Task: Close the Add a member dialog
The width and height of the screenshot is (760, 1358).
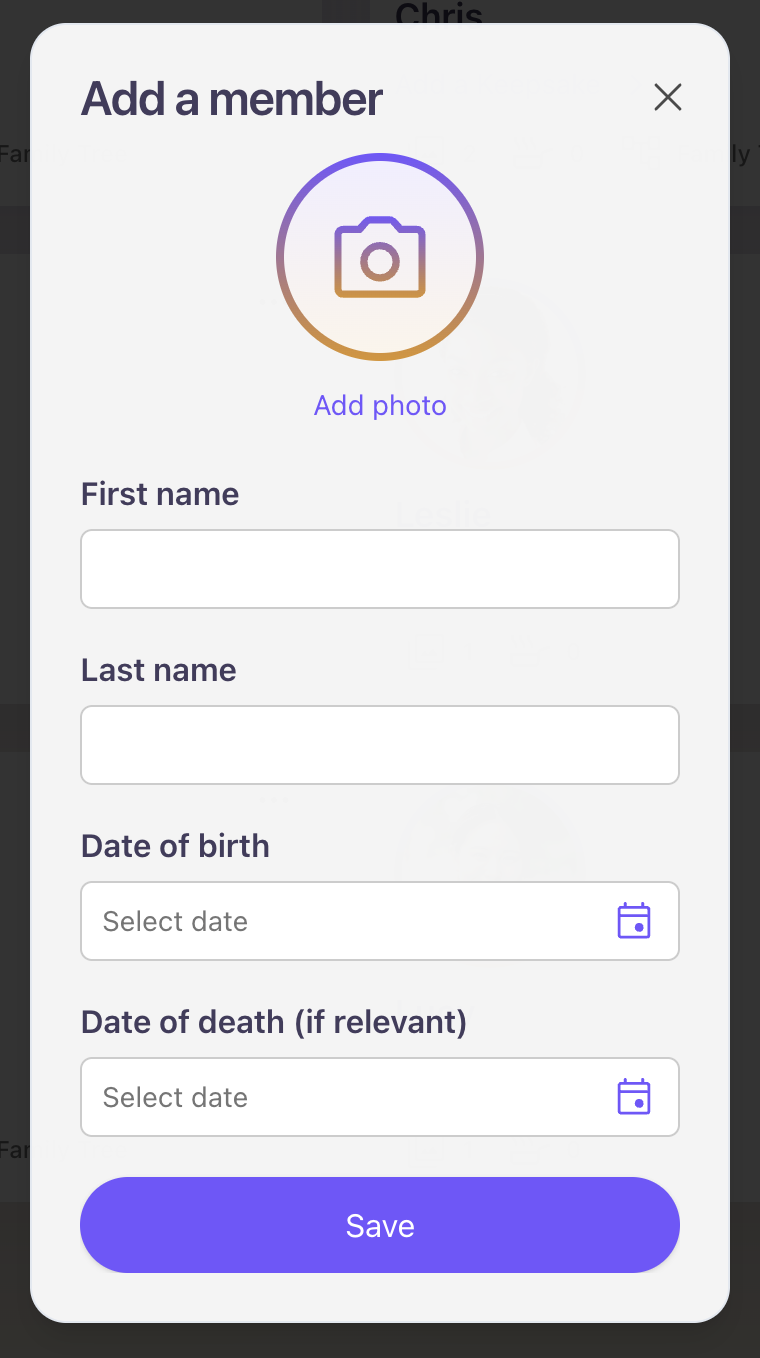Action: pyautogui.click(x=667, y=97)
